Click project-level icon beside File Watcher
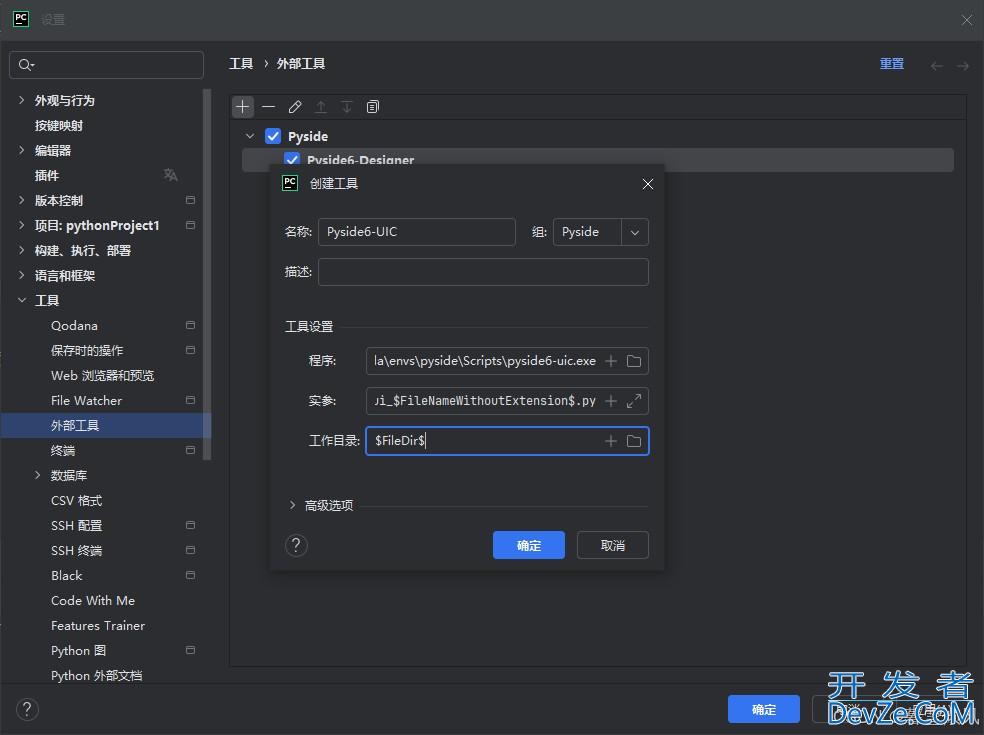The height and width of the screenshot is (735, 984). (x=190, y=400)
